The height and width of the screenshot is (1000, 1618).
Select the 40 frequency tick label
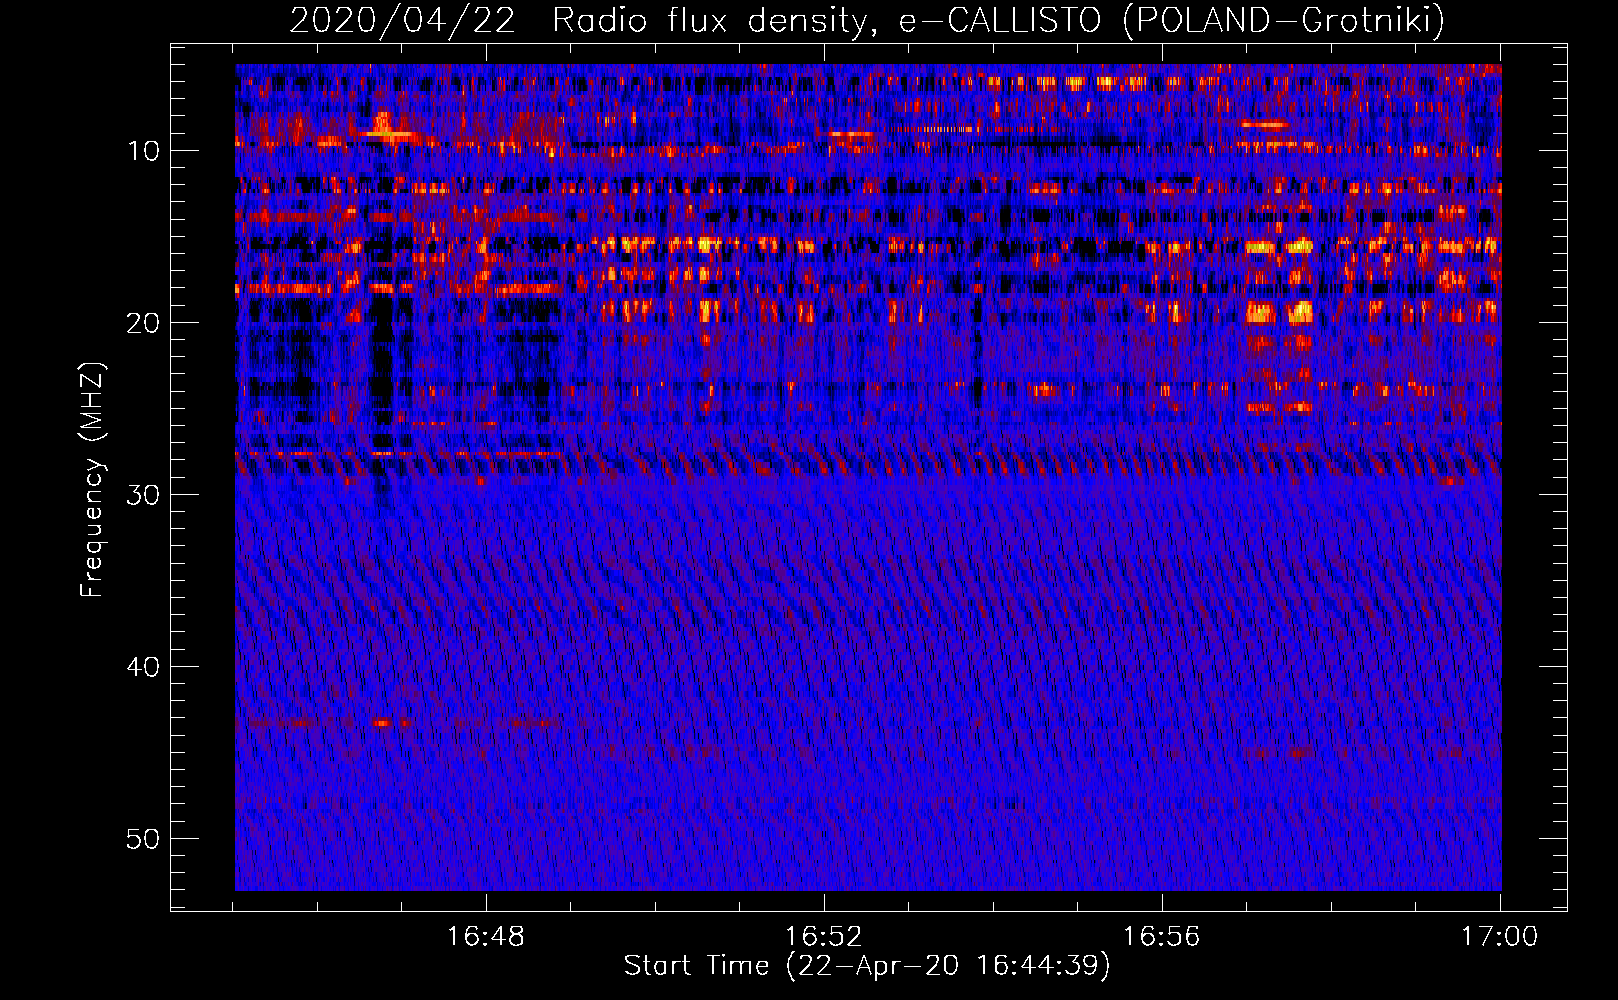[143, 667]
